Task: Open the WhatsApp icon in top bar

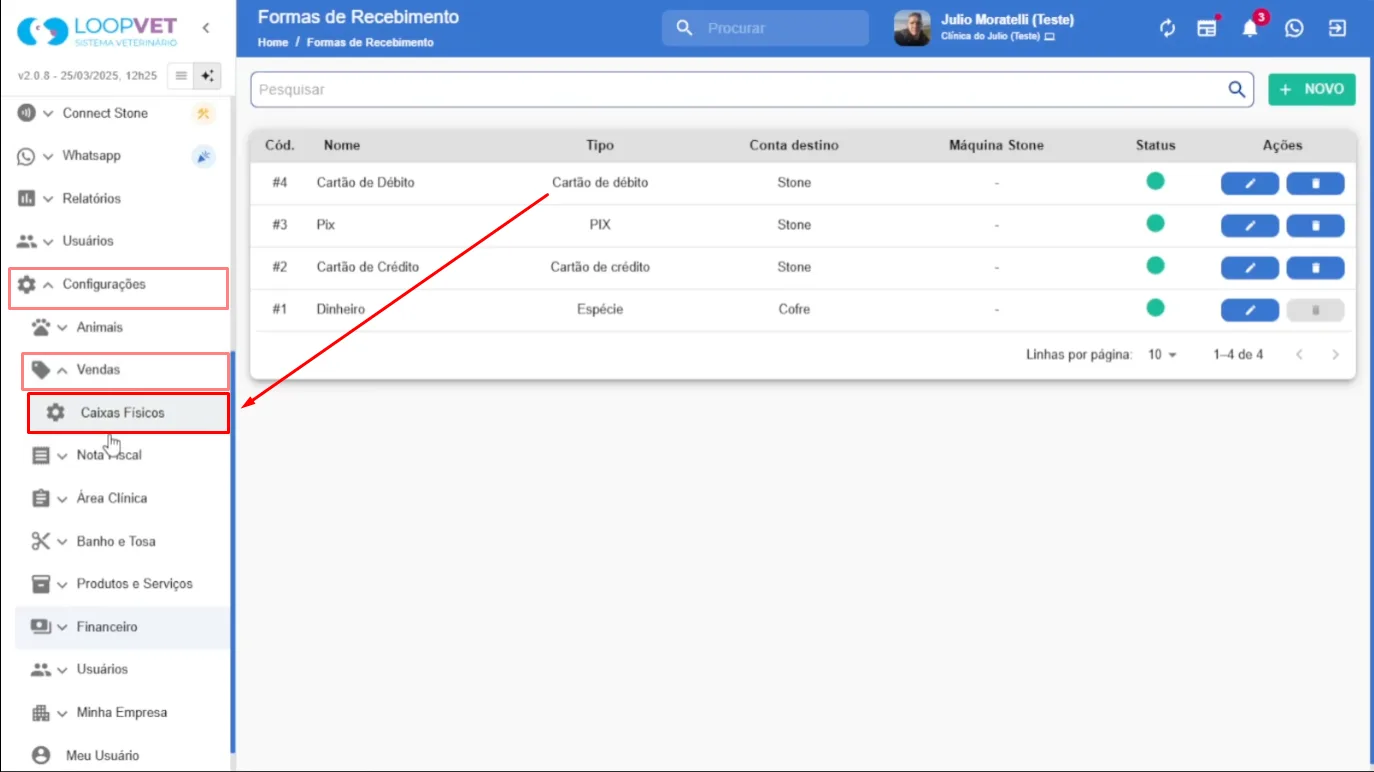Action: 1294,28
